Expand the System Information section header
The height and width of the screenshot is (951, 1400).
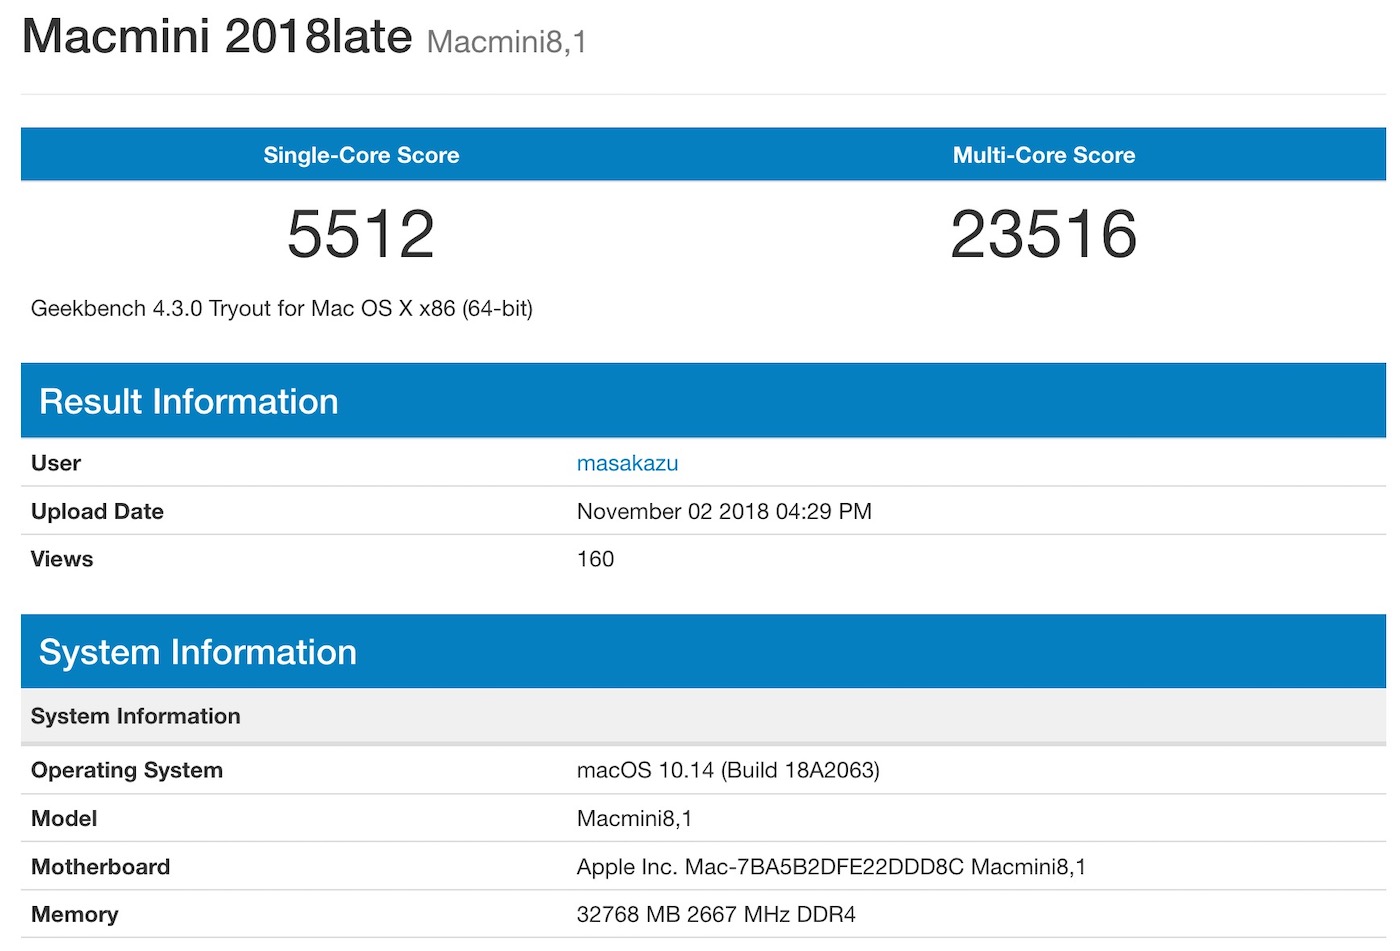pyautogui.click(x=197, y=651)
